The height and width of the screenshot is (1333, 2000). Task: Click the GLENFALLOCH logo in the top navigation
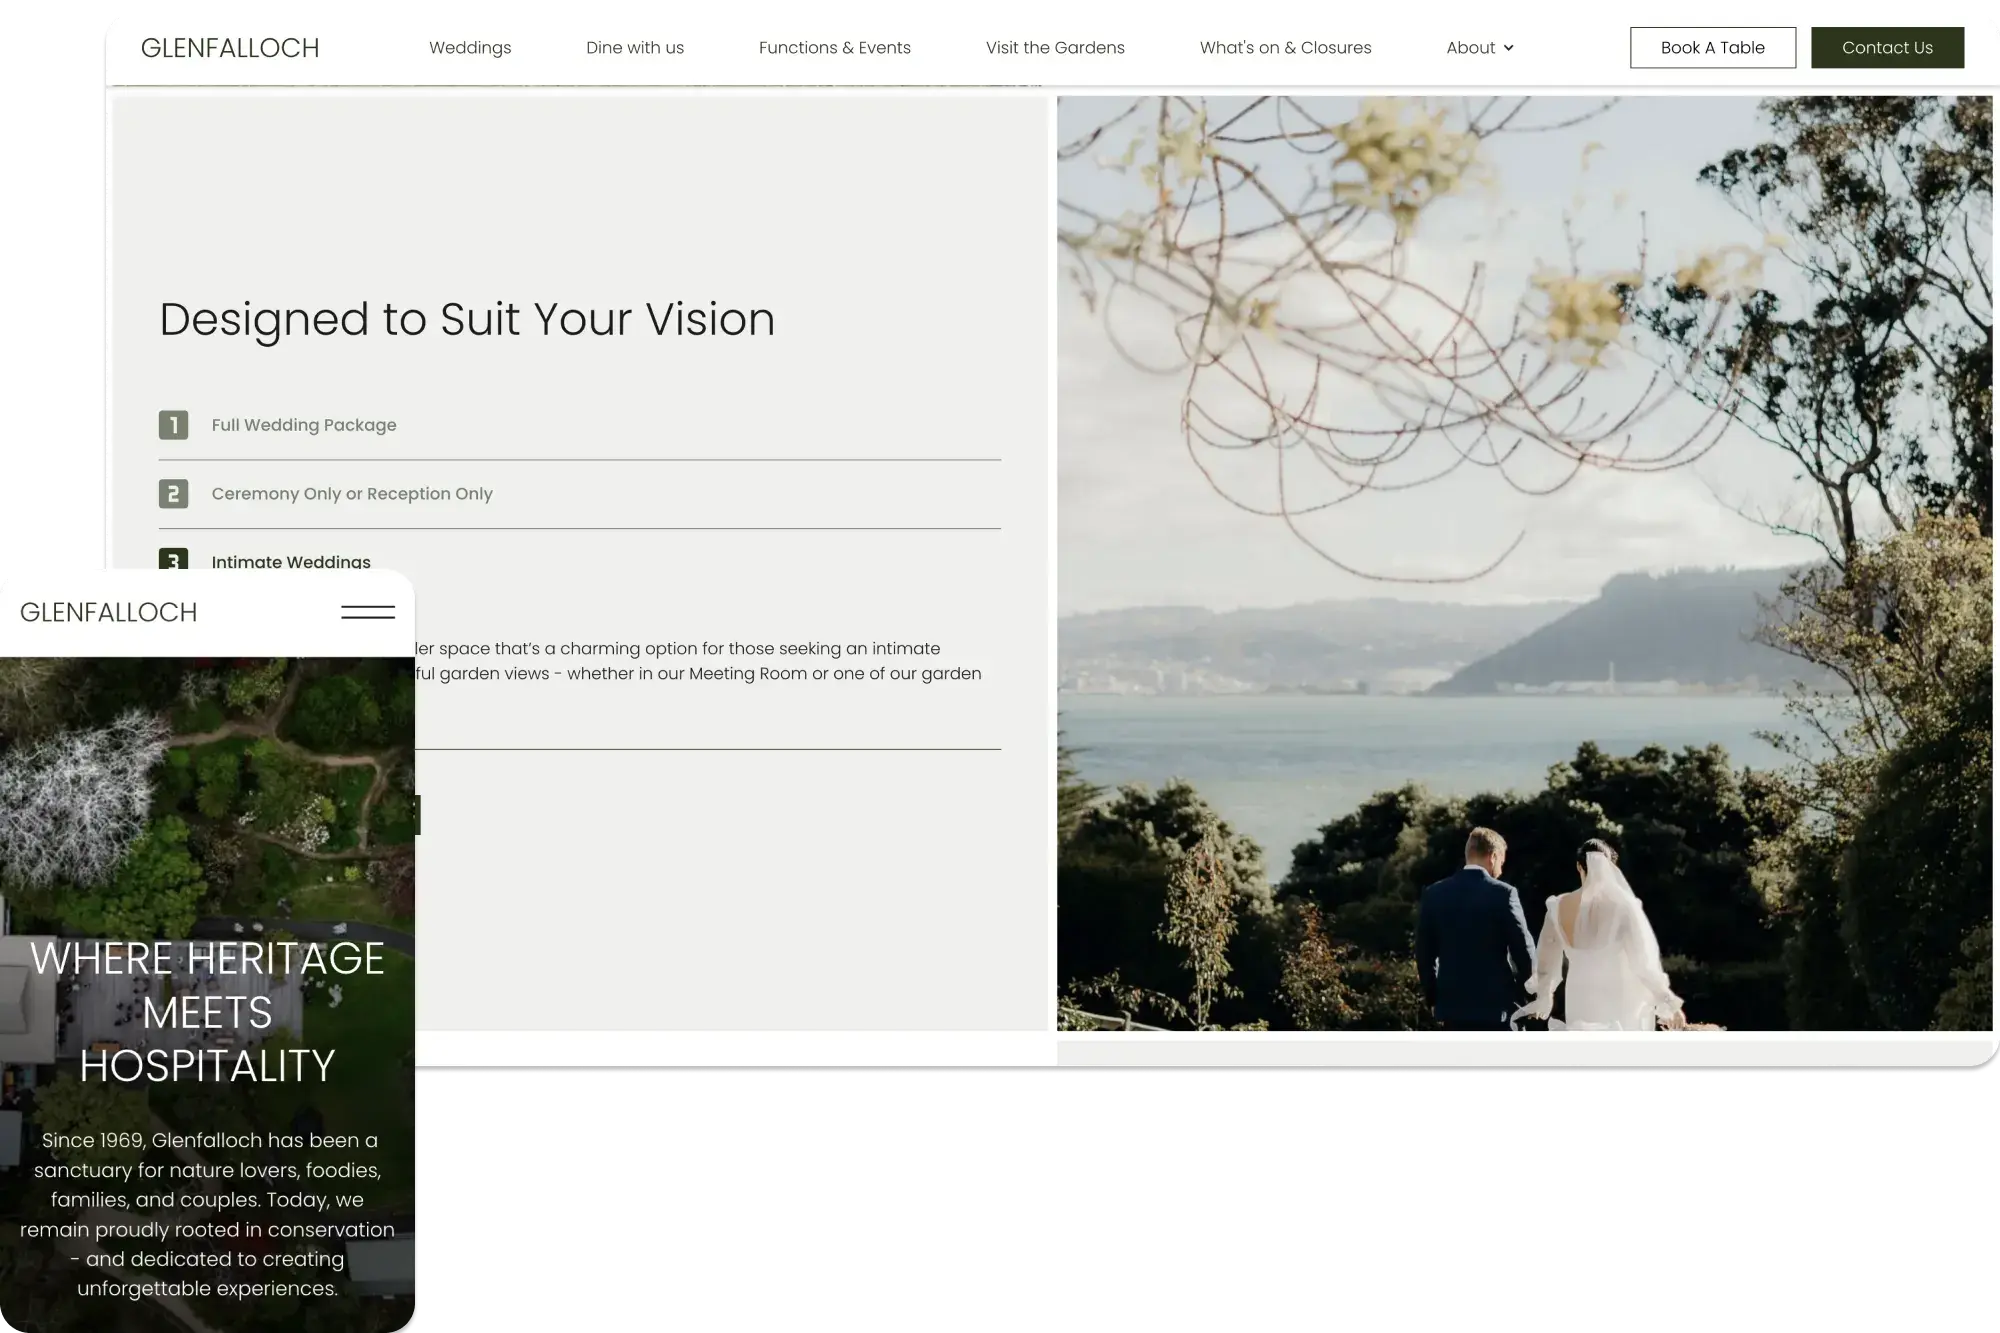click(231, 47)
